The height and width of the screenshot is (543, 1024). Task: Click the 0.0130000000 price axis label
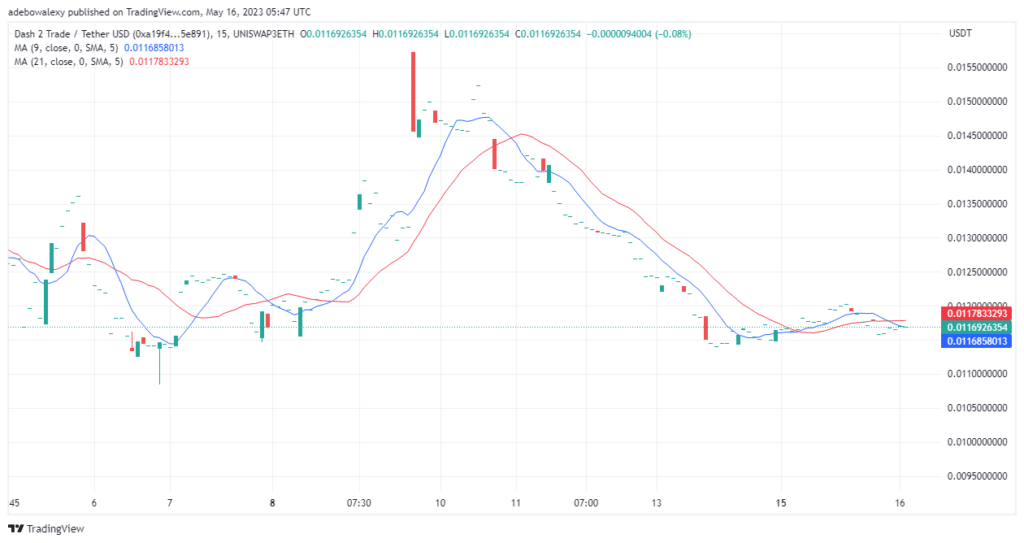click(x=977, y=238)
